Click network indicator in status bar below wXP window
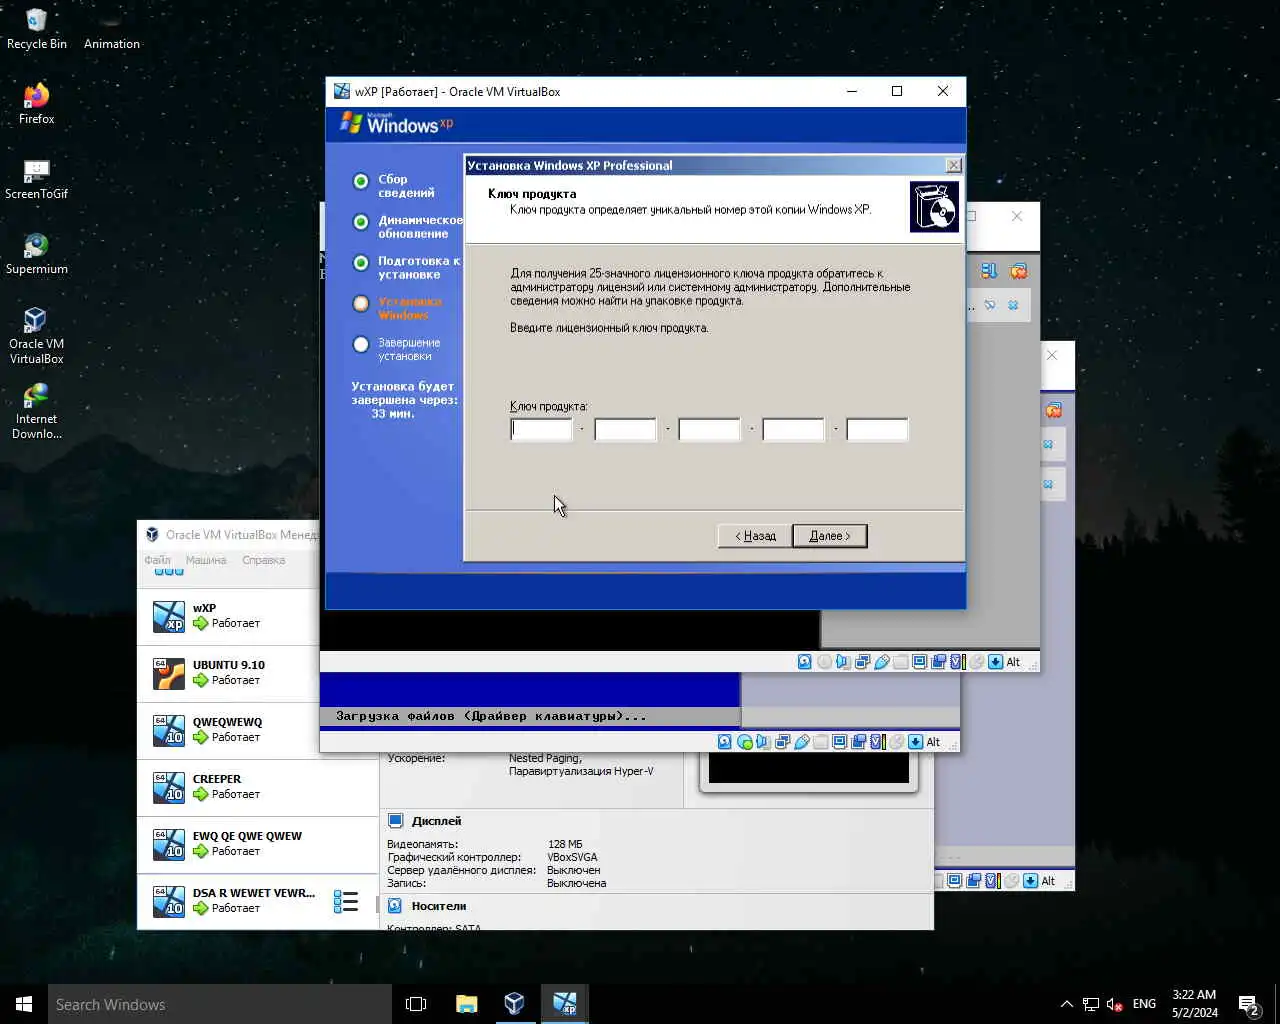 click(862, 662)
